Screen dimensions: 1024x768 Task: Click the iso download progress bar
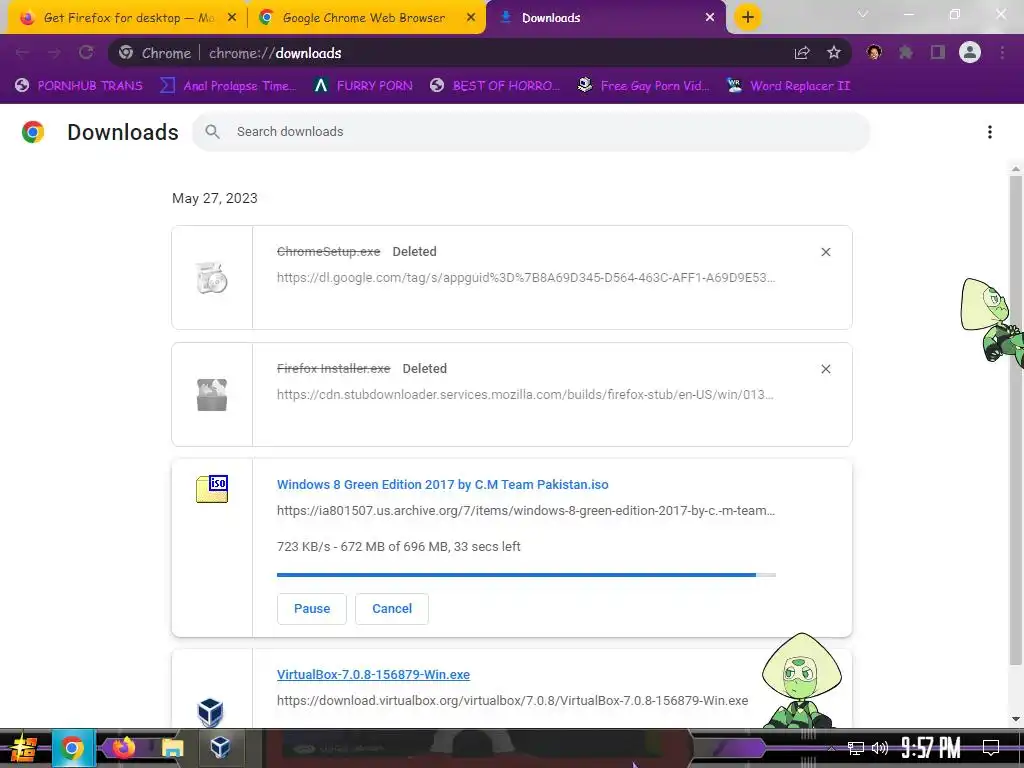(526, 575)
